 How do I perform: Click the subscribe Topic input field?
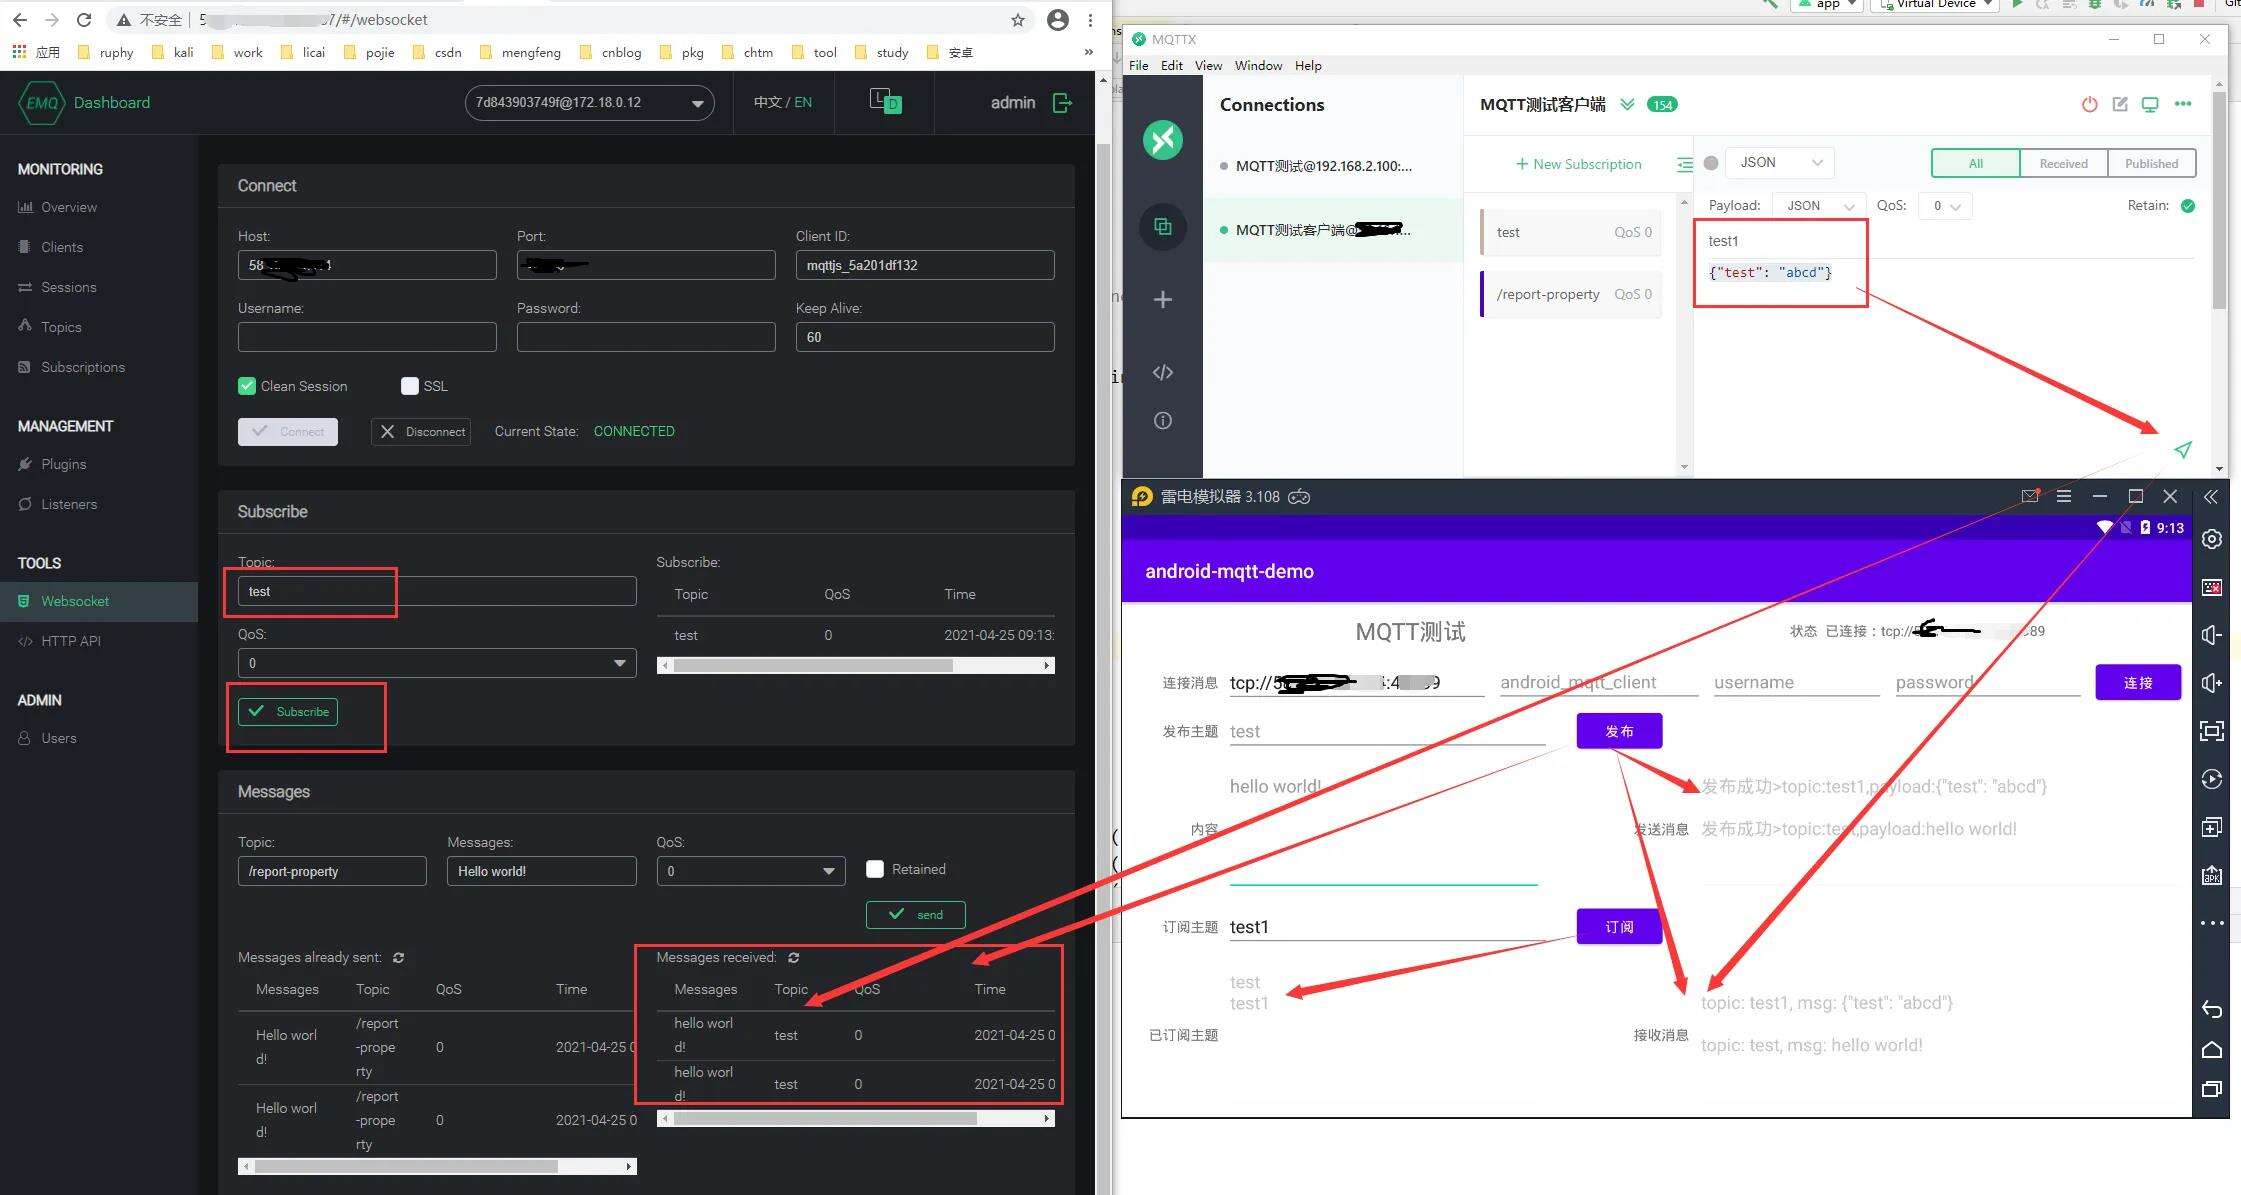[437, 592]
